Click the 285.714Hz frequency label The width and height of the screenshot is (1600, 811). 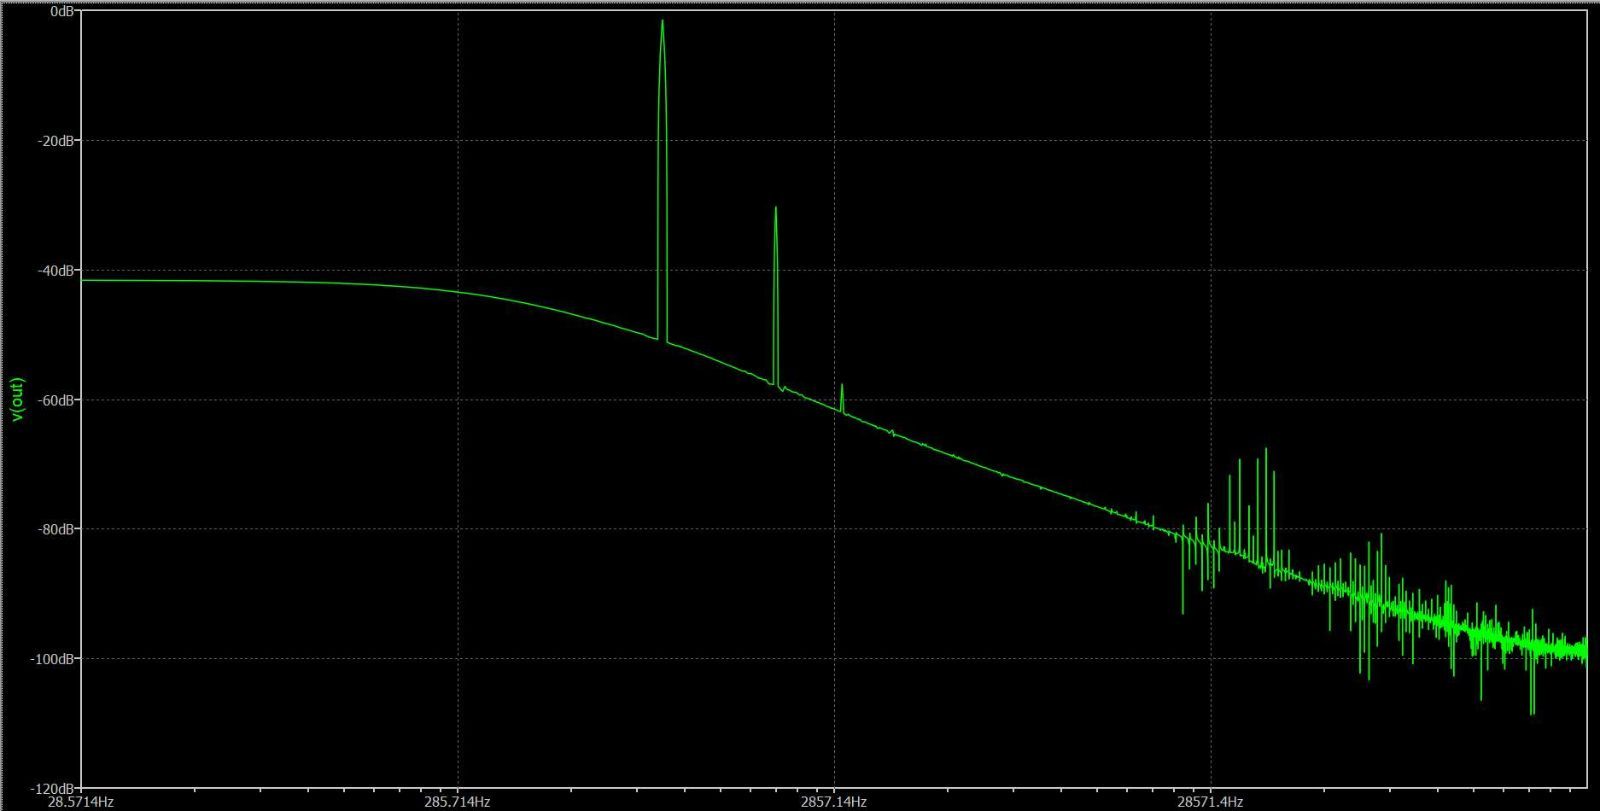point(458,802)
